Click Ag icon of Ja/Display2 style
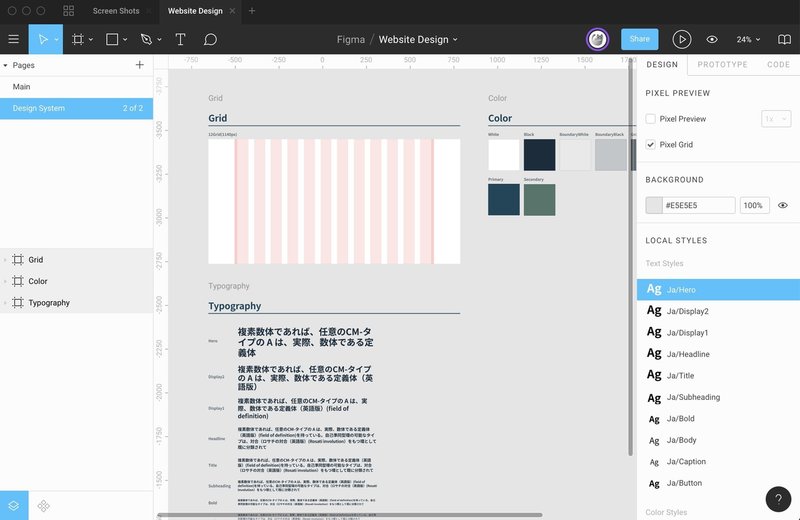The height and width of the screenshot is (520, 800). tap(654, 310)
